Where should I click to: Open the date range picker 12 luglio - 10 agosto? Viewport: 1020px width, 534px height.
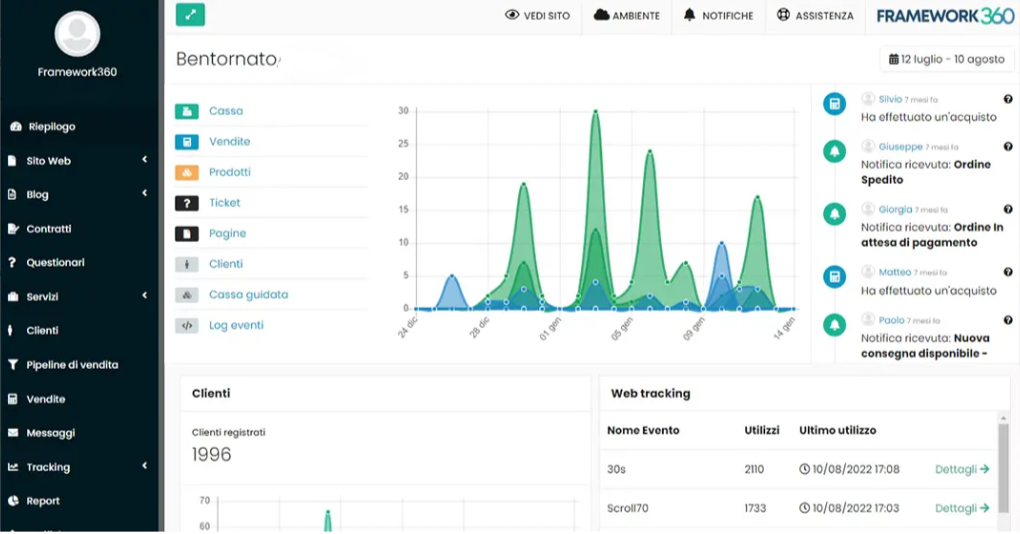pyautogui.click(x=946, y=59)
